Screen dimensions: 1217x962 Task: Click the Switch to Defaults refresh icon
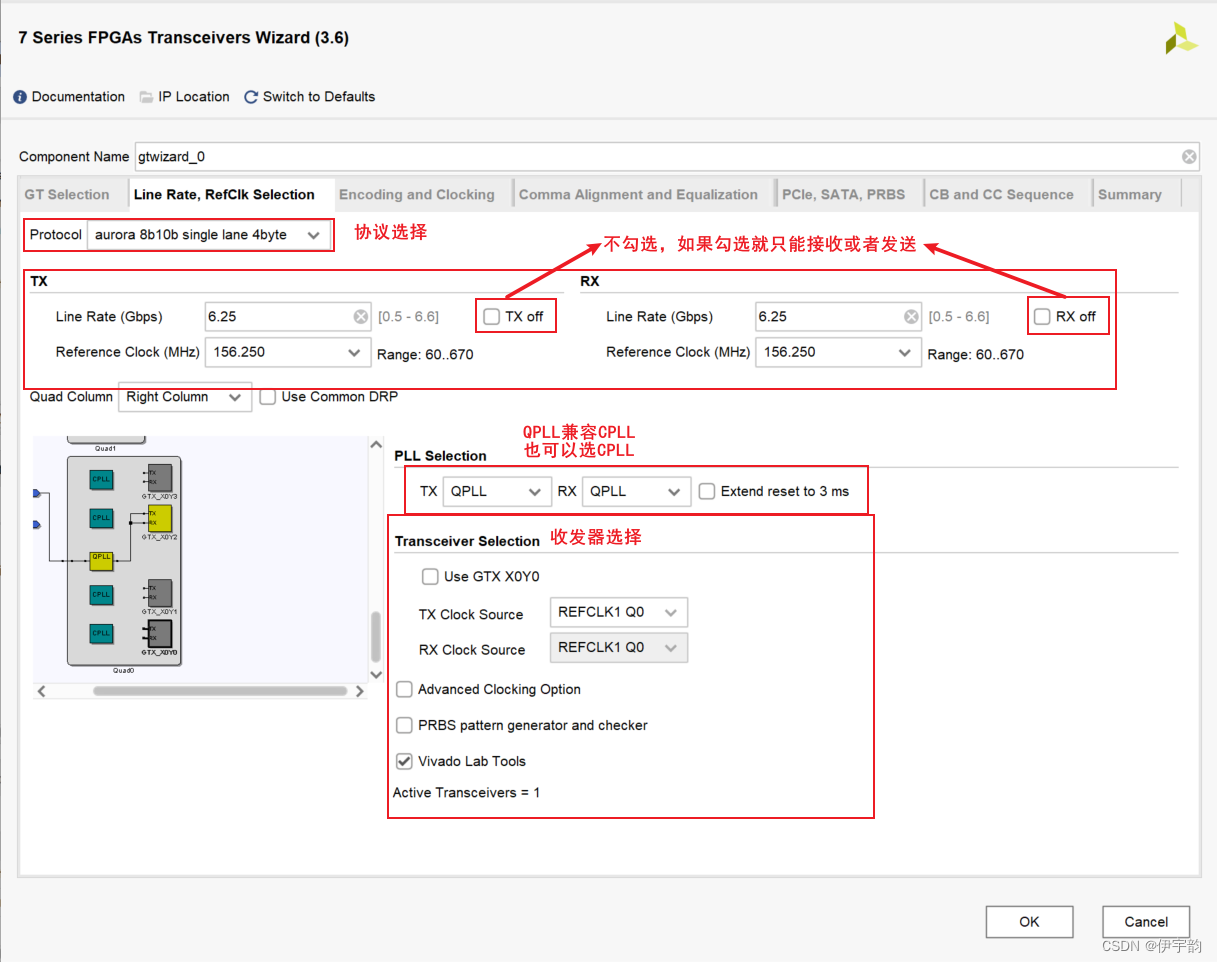(251, 97)
